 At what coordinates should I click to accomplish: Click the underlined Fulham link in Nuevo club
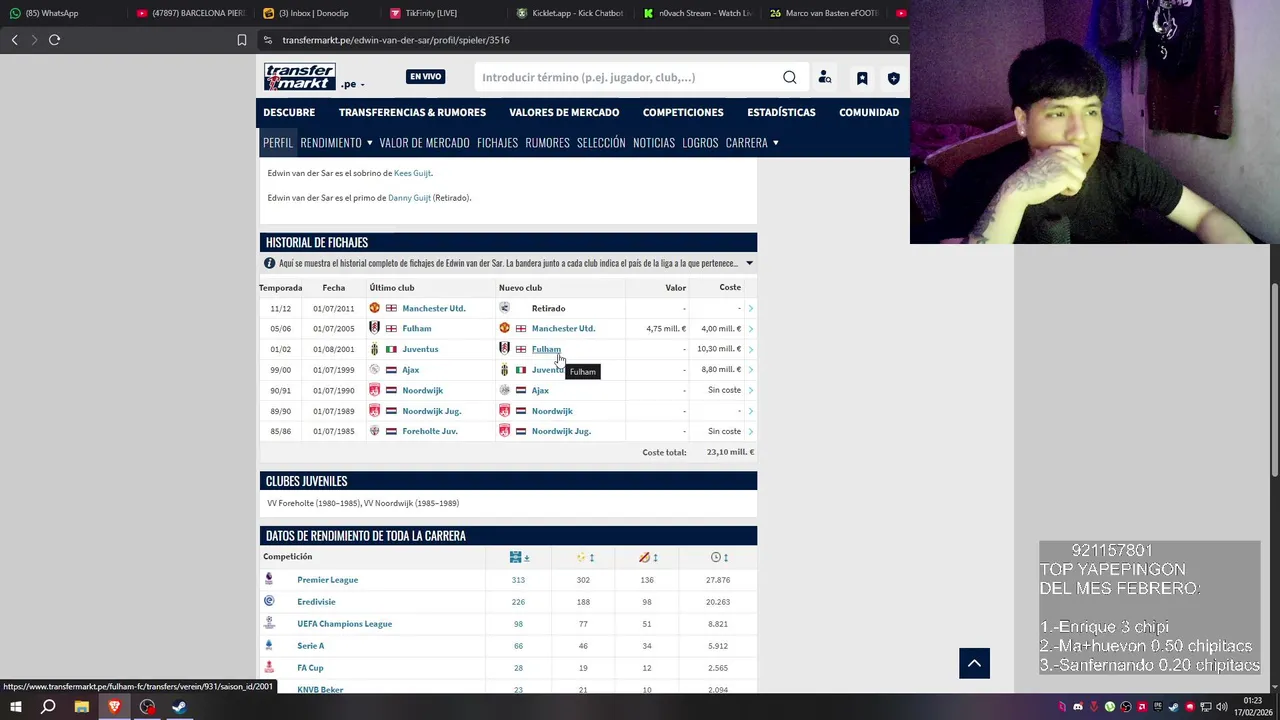point(546,349)
